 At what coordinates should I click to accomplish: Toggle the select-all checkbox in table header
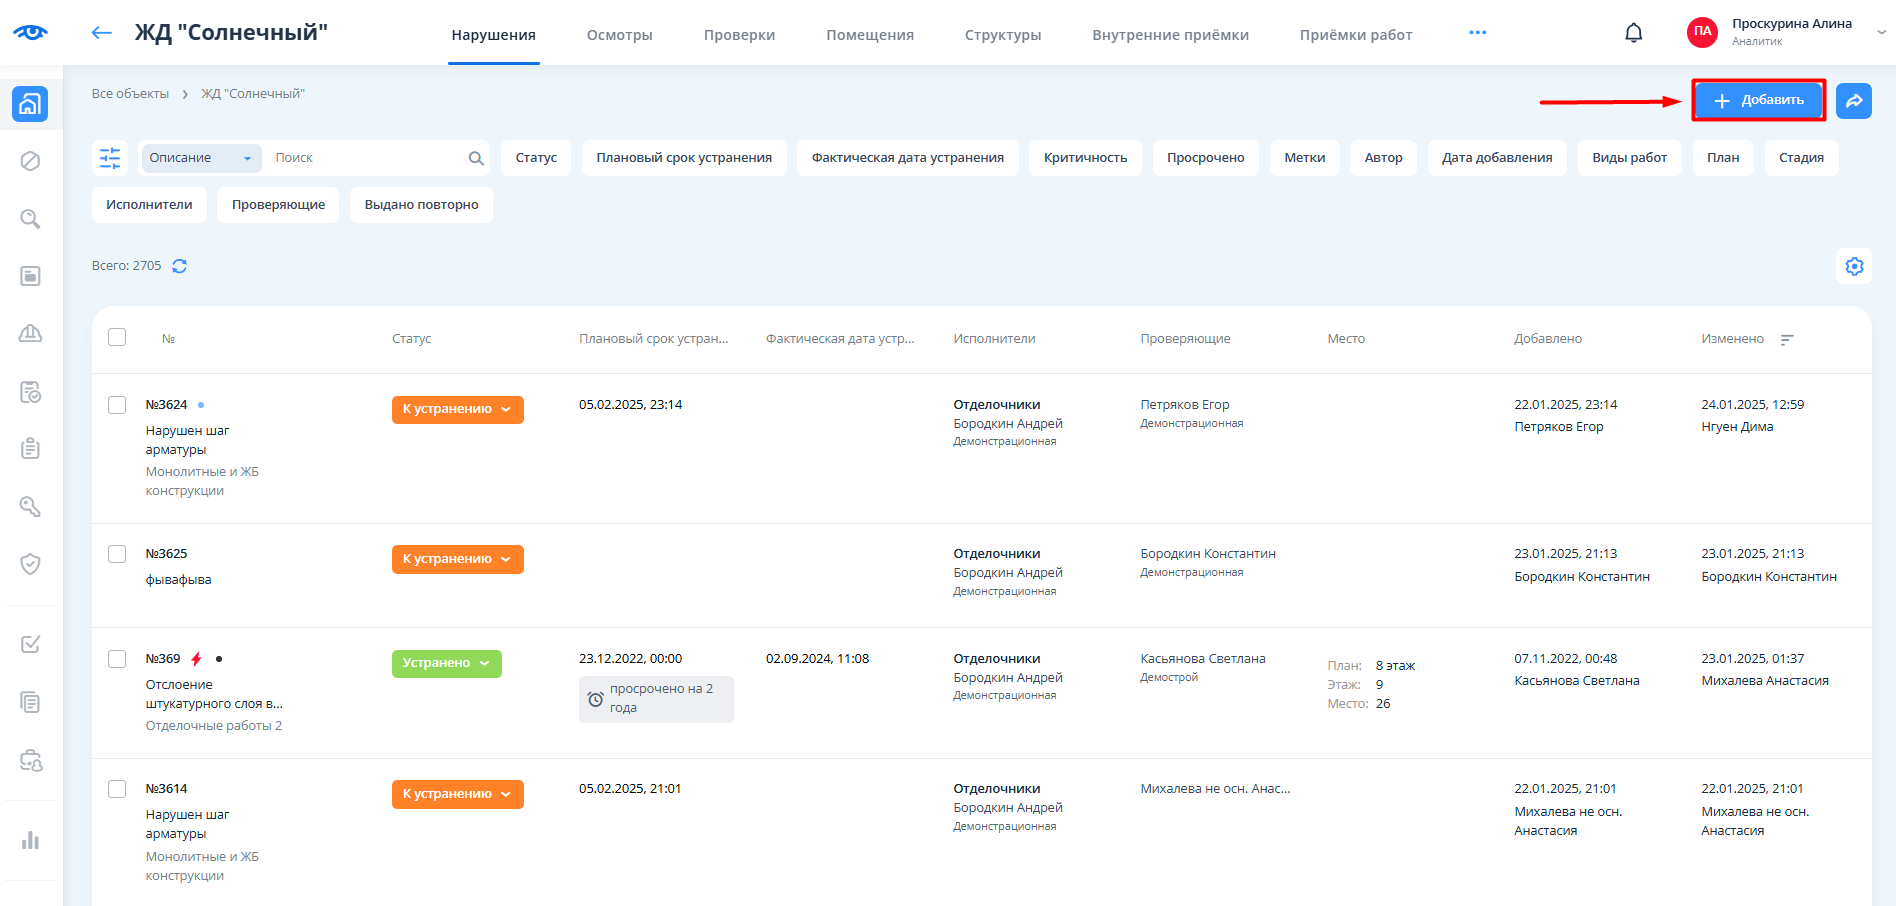pos(117,338)
